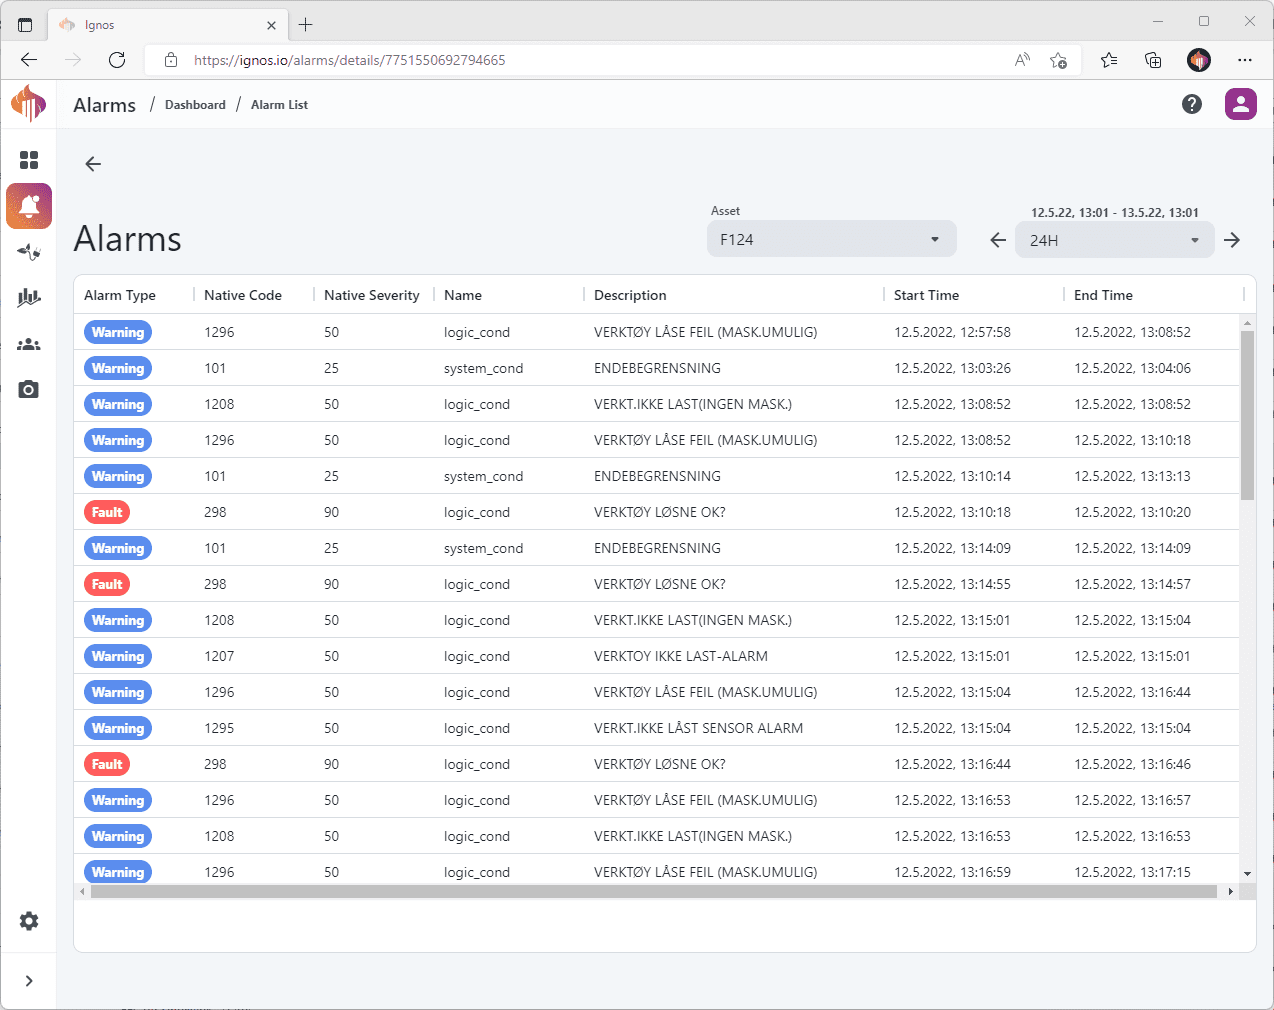Go back using the page back arrow

click(93, 164)
